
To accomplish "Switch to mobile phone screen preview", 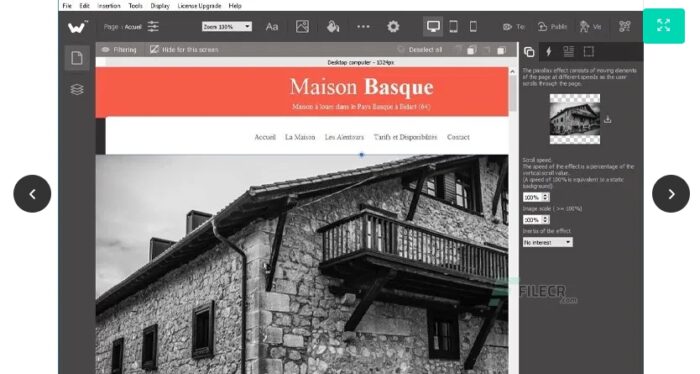I will (x=473, y=27).
